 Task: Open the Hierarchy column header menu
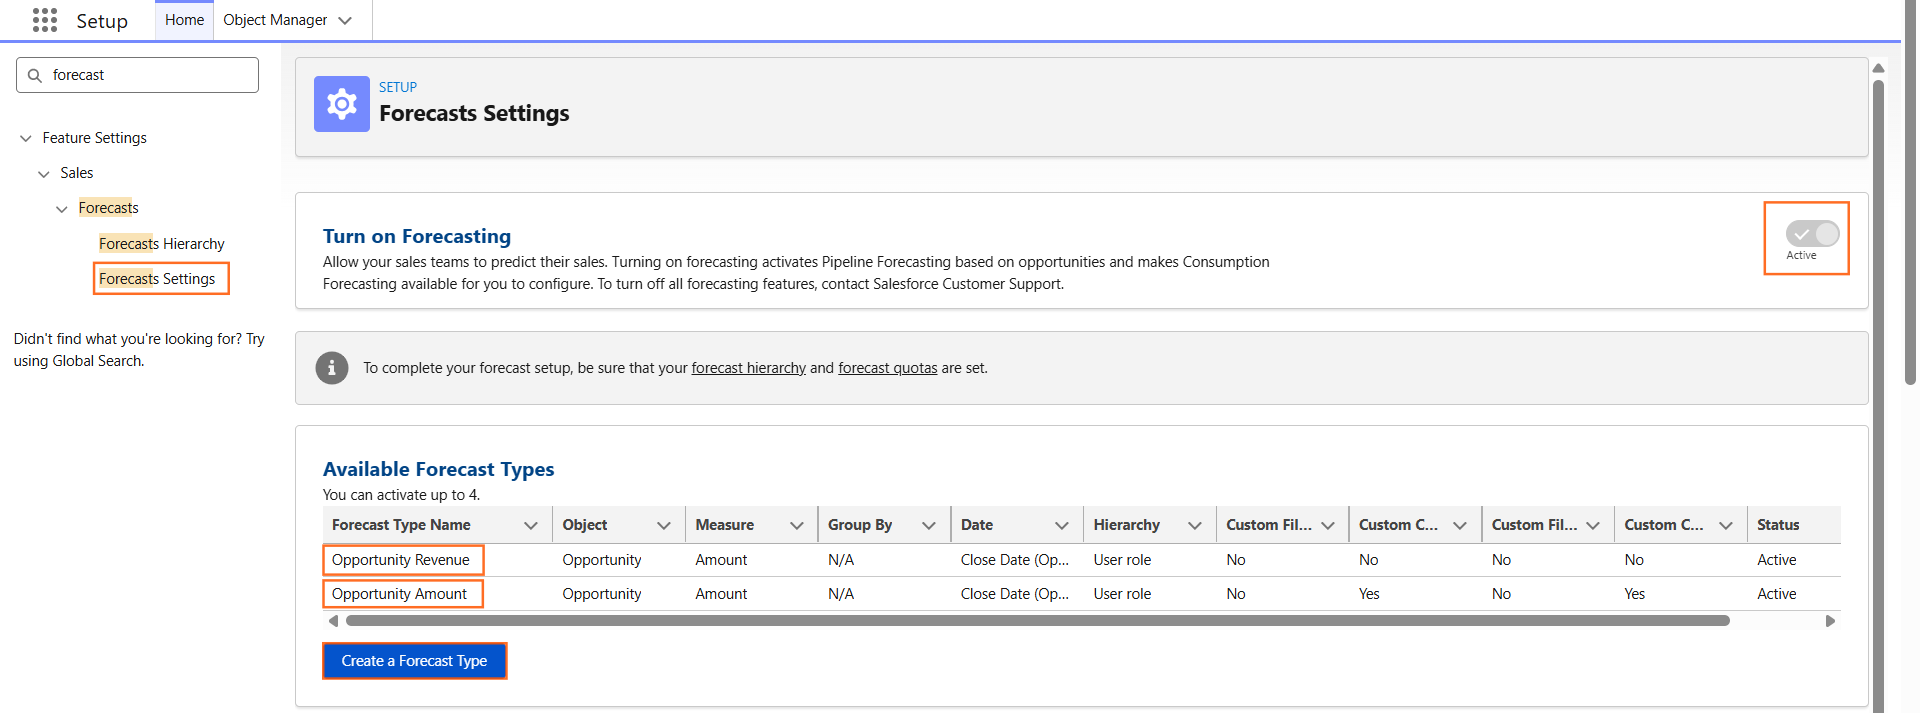pos(1195,525)
